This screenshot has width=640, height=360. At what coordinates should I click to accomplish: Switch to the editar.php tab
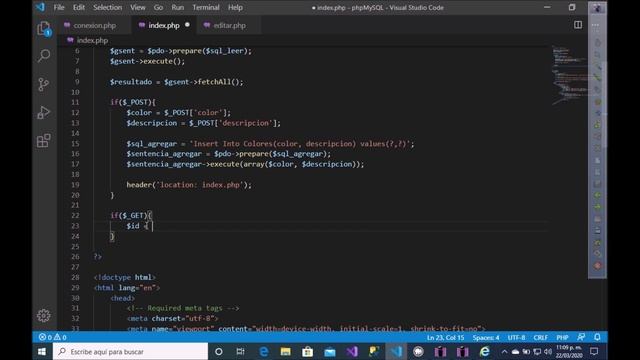(x=229, y=25)
